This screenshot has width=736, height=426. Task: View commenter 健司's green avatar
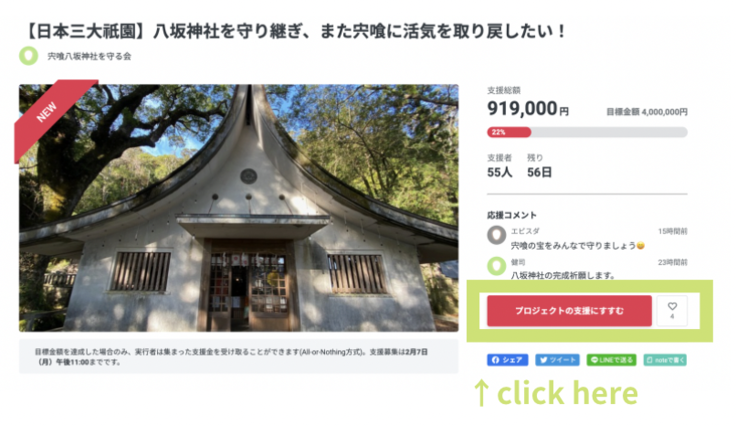pos(496,266)
